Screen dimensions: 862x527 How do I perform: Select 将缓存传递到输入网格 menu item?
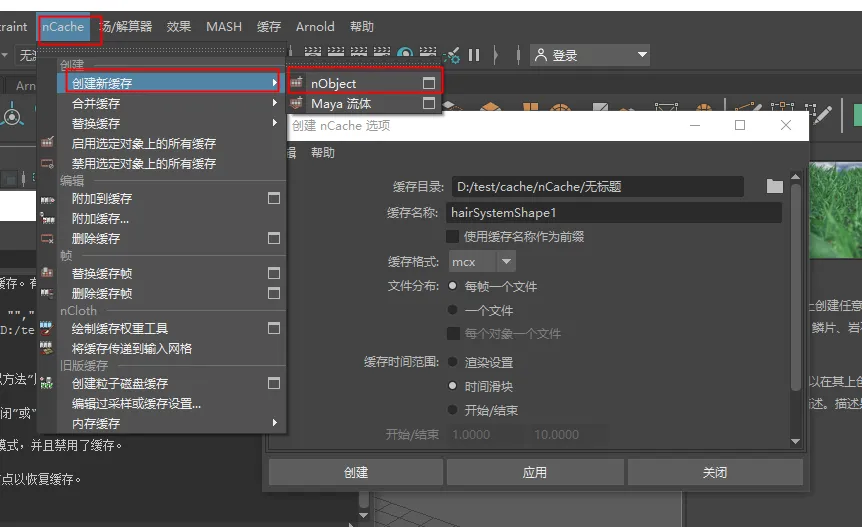pyautogui.click(x=131, y=349)
